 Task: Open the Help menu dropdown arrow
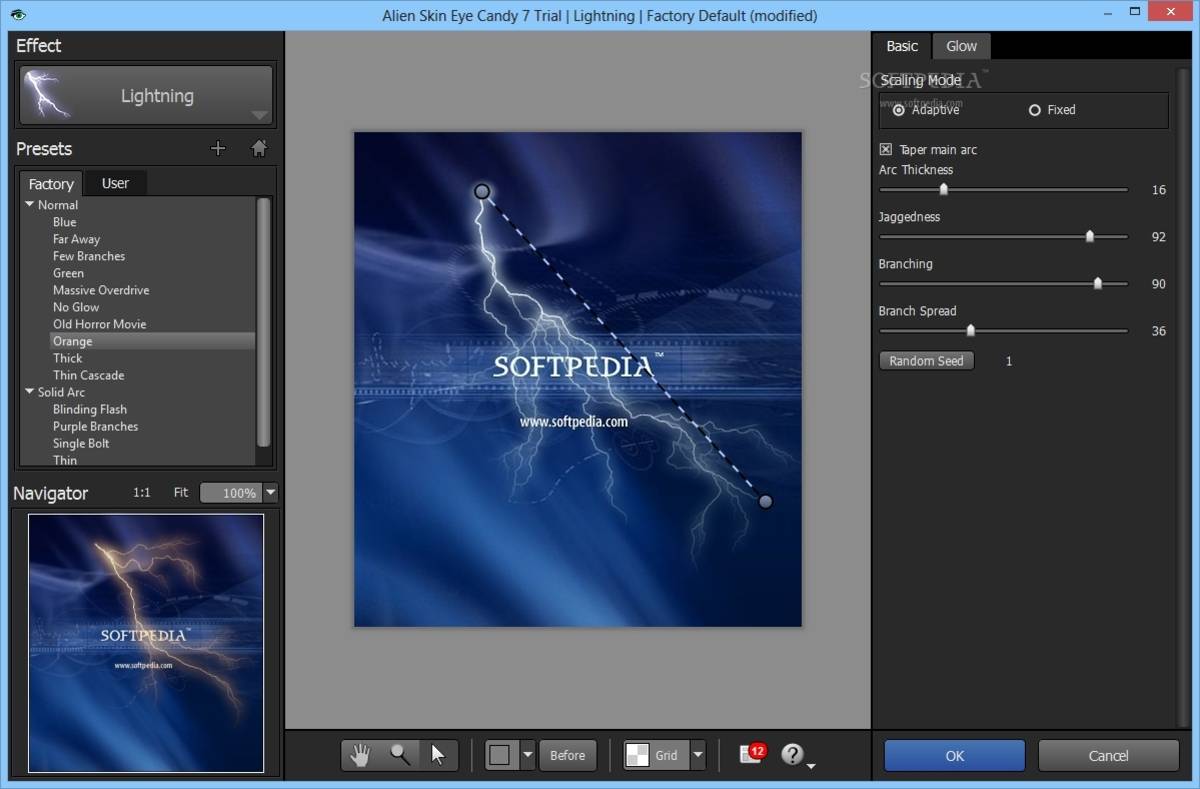coord(811,766)
